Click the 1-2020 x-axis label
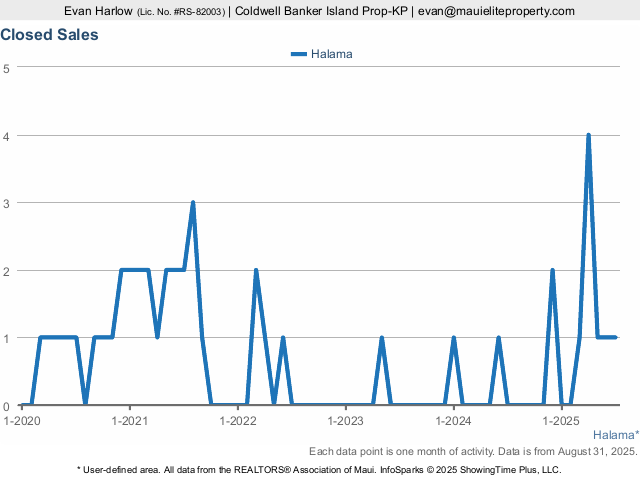The width and height of the screenshot is (640, 480). point(22,421)
